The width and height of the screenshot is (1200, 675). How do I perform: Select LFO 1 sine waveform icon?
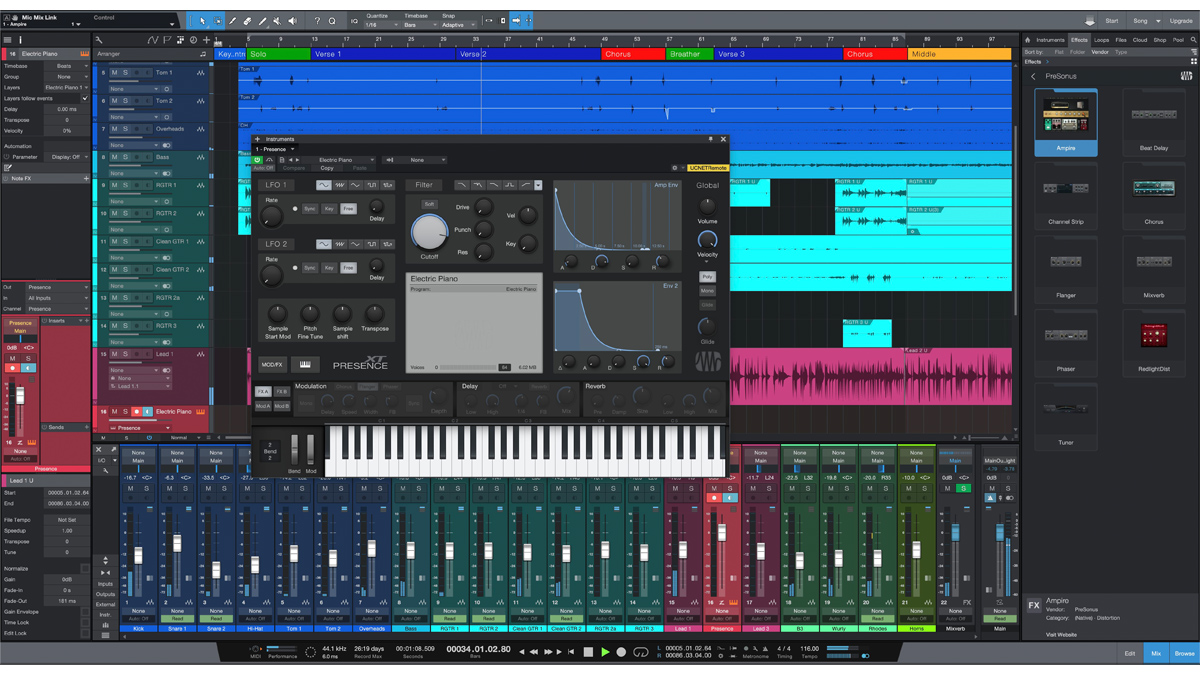coord(324,185)
